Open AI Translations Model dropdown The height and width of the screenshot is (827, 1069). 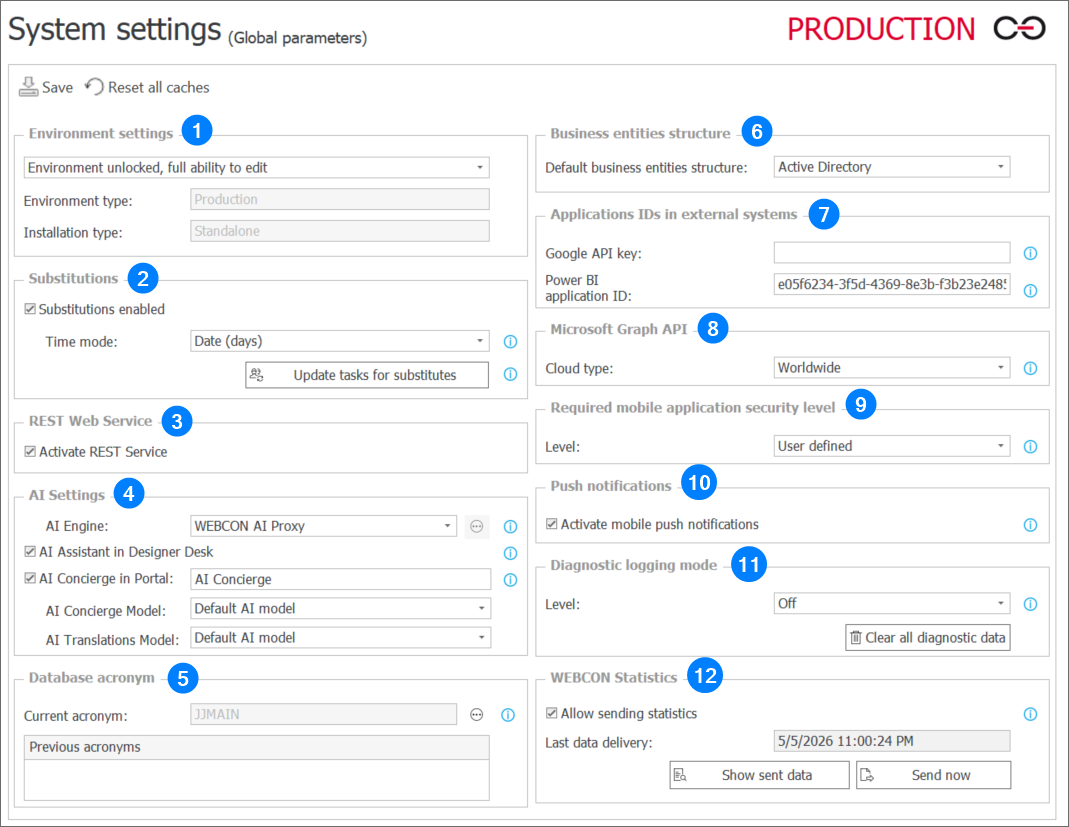pos(340,637)
